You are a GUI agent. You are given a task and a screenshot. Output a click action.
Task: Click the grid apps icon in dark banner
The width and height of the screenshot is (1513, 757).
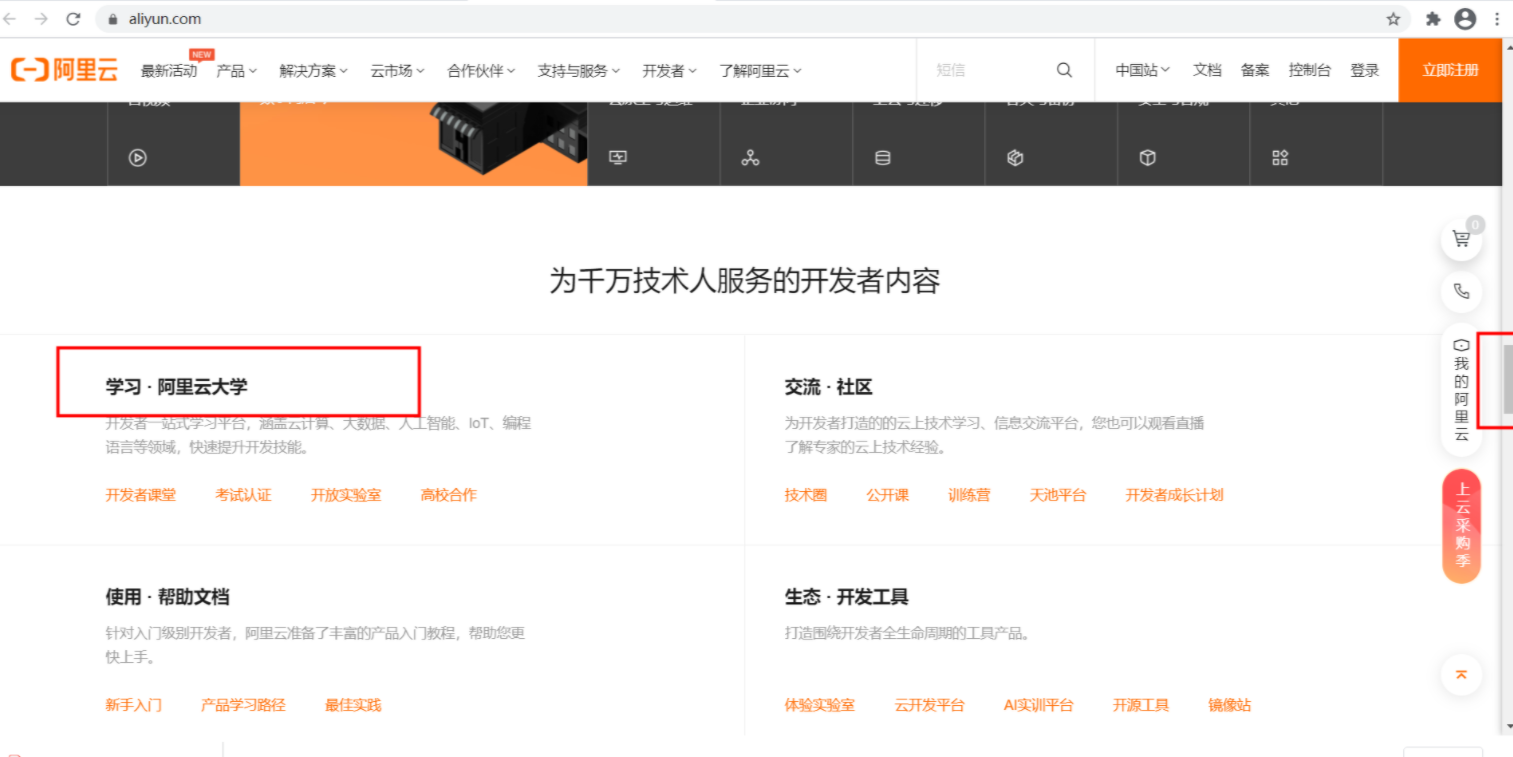(1280, 157)
